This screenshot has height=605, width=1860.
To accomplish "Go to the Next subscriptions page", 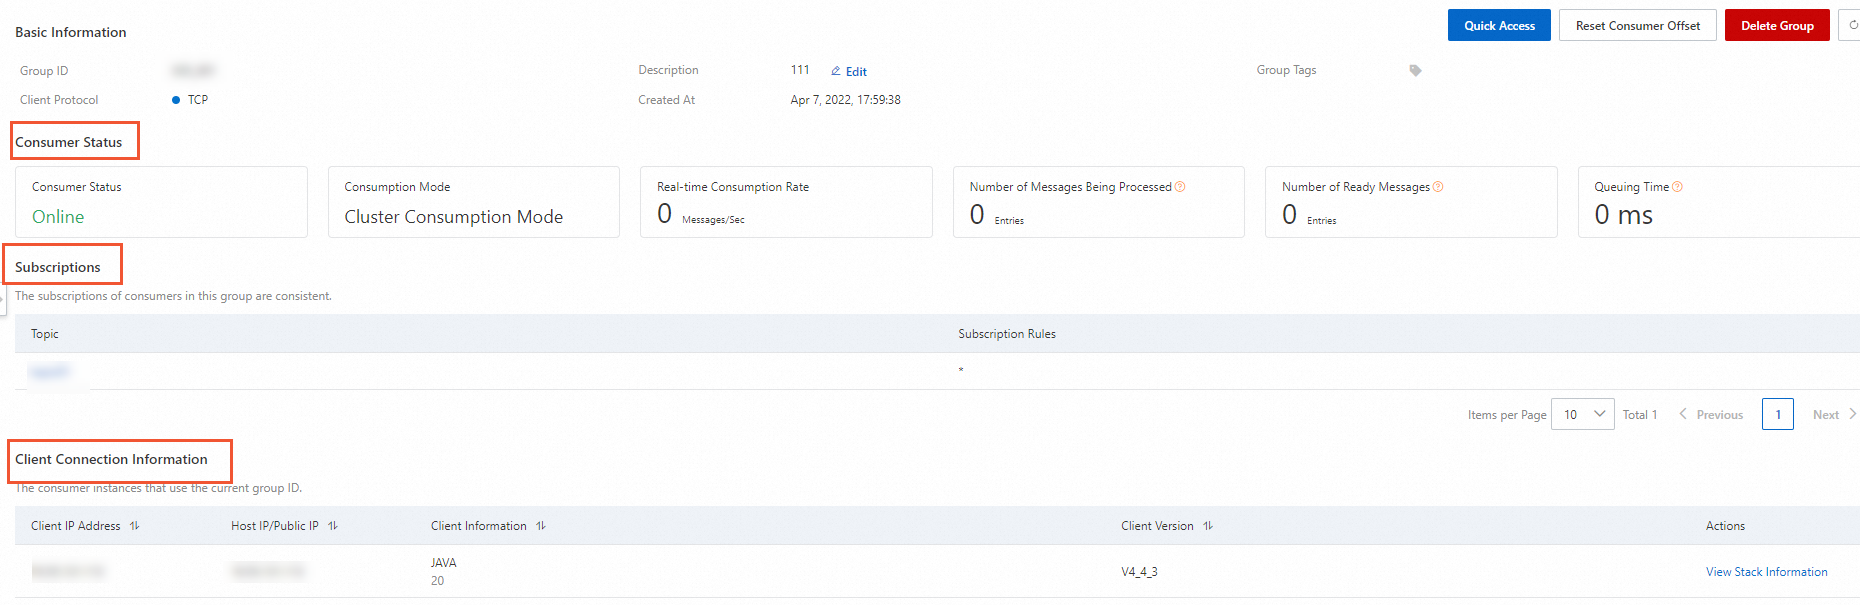I will (x=1834, y=414).
